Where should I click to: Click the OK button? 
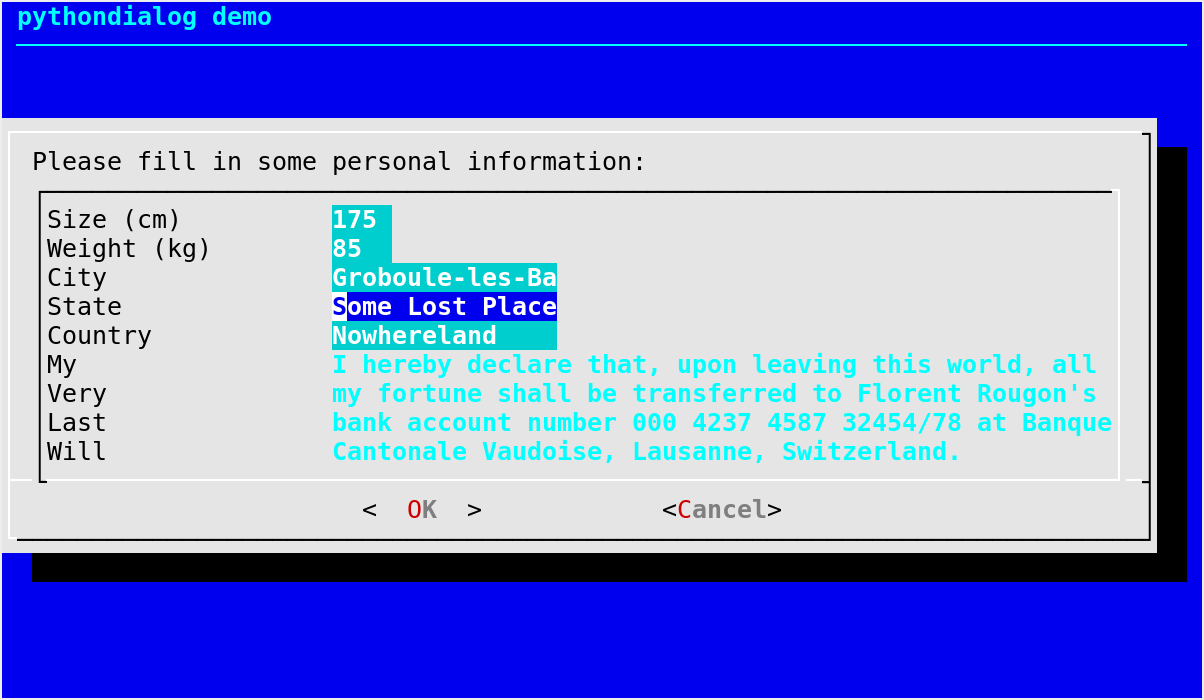(422, 509)
